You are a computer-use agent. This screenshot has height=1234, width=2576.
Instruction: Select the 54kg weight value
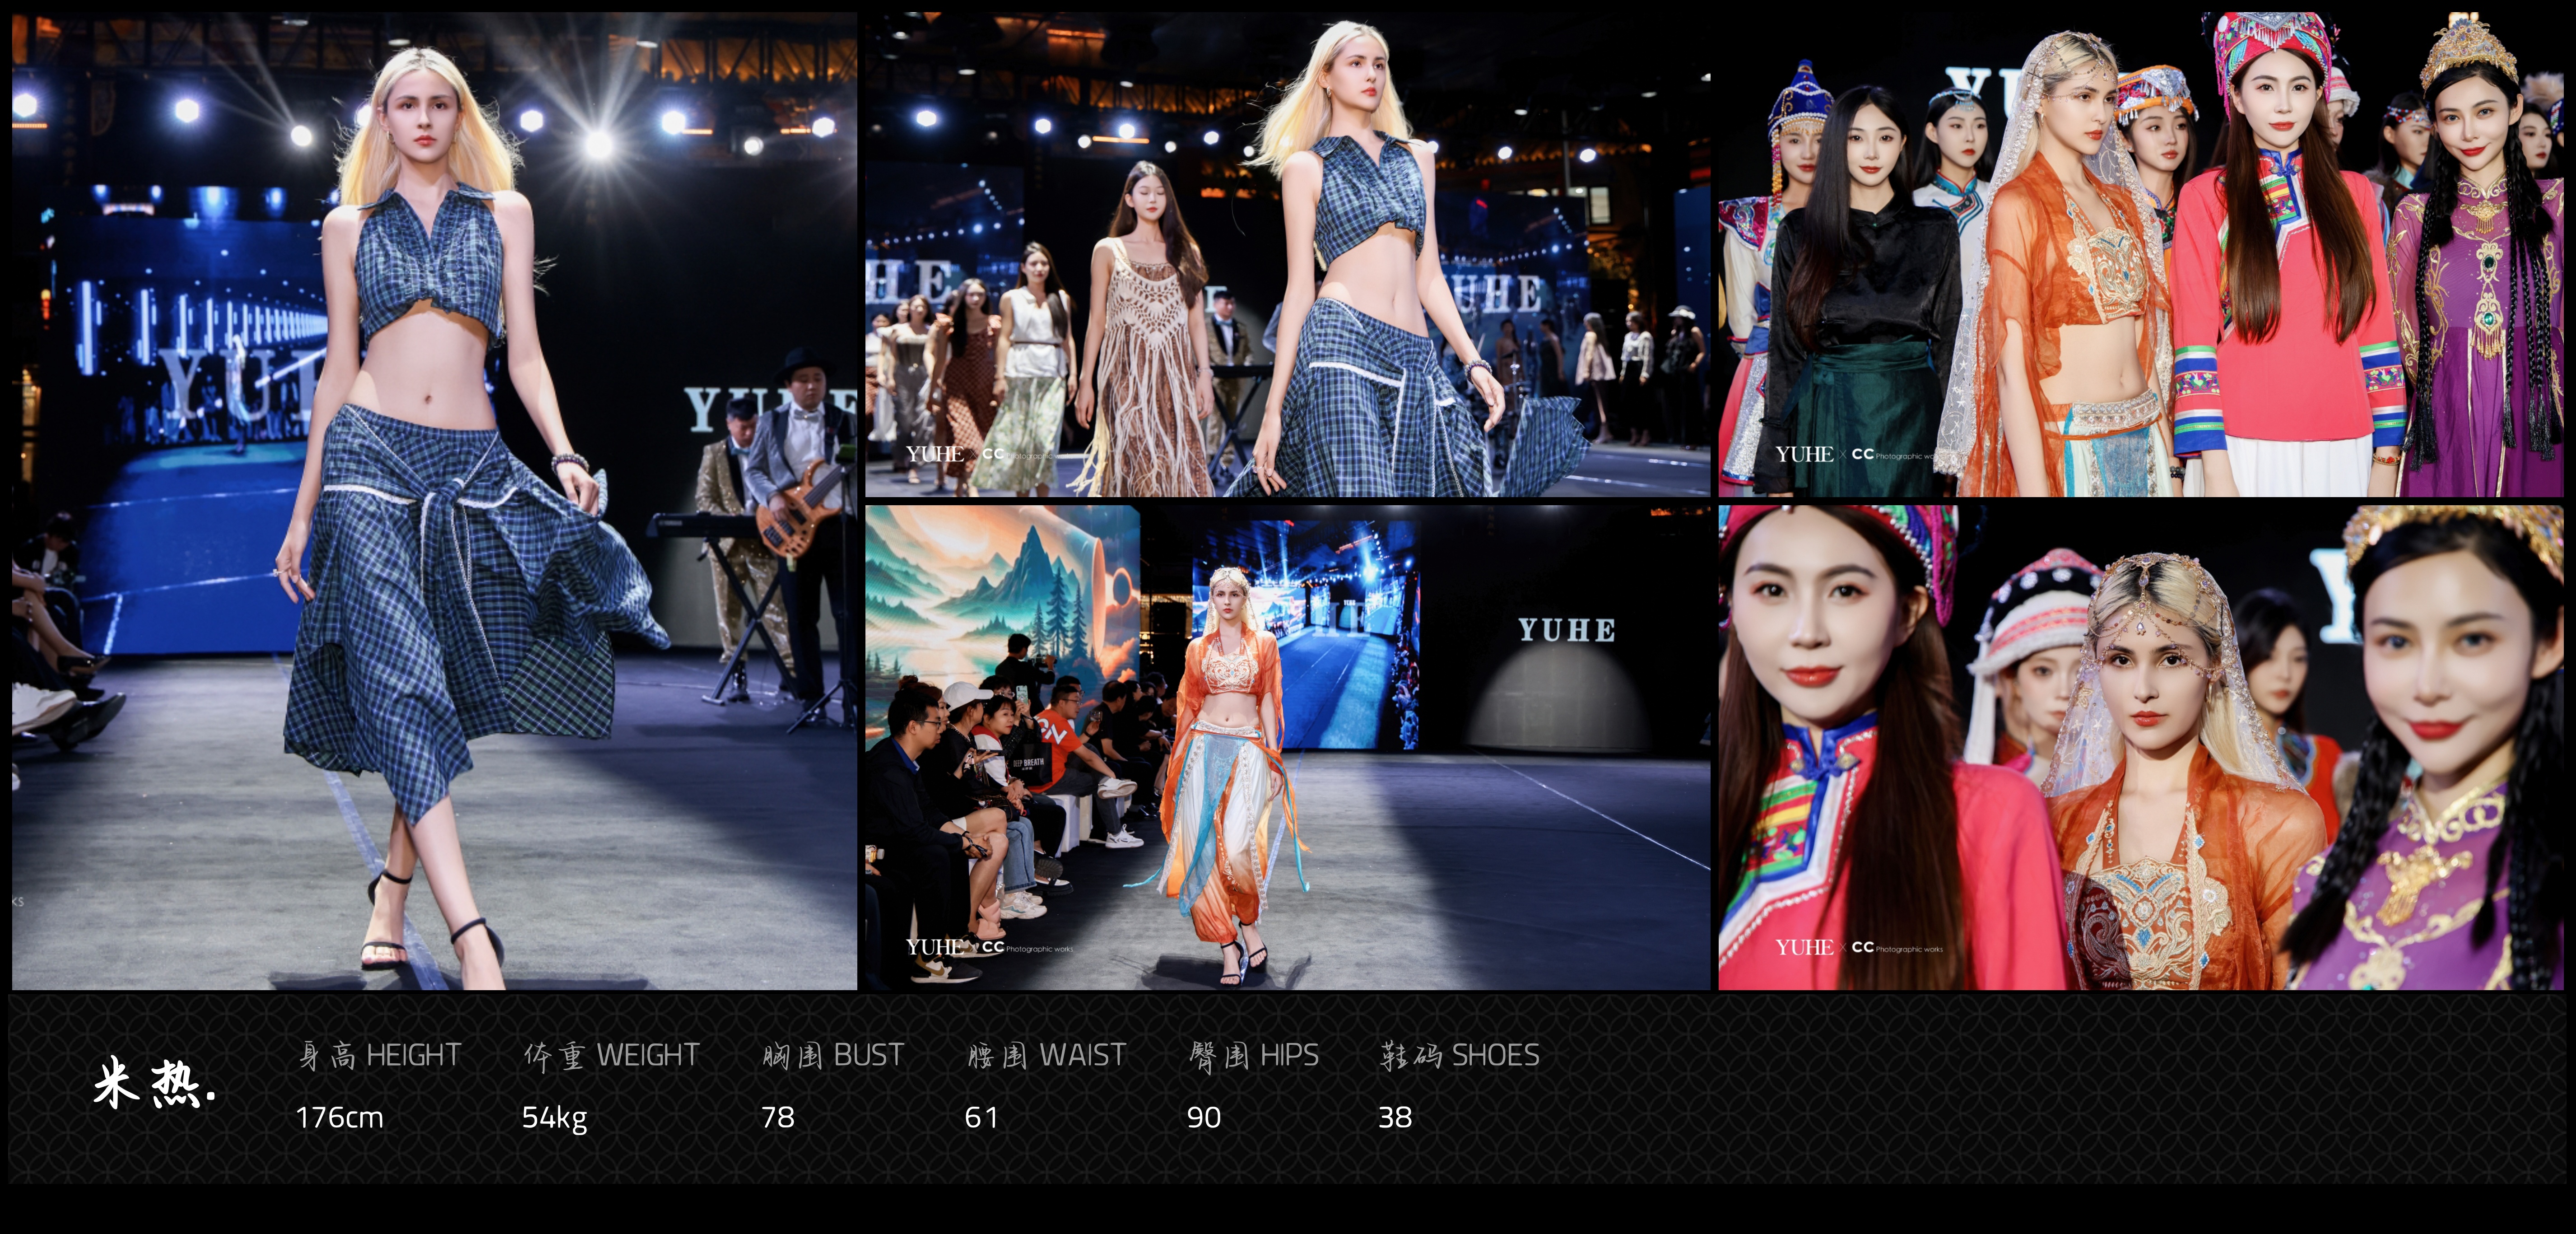554,1118
